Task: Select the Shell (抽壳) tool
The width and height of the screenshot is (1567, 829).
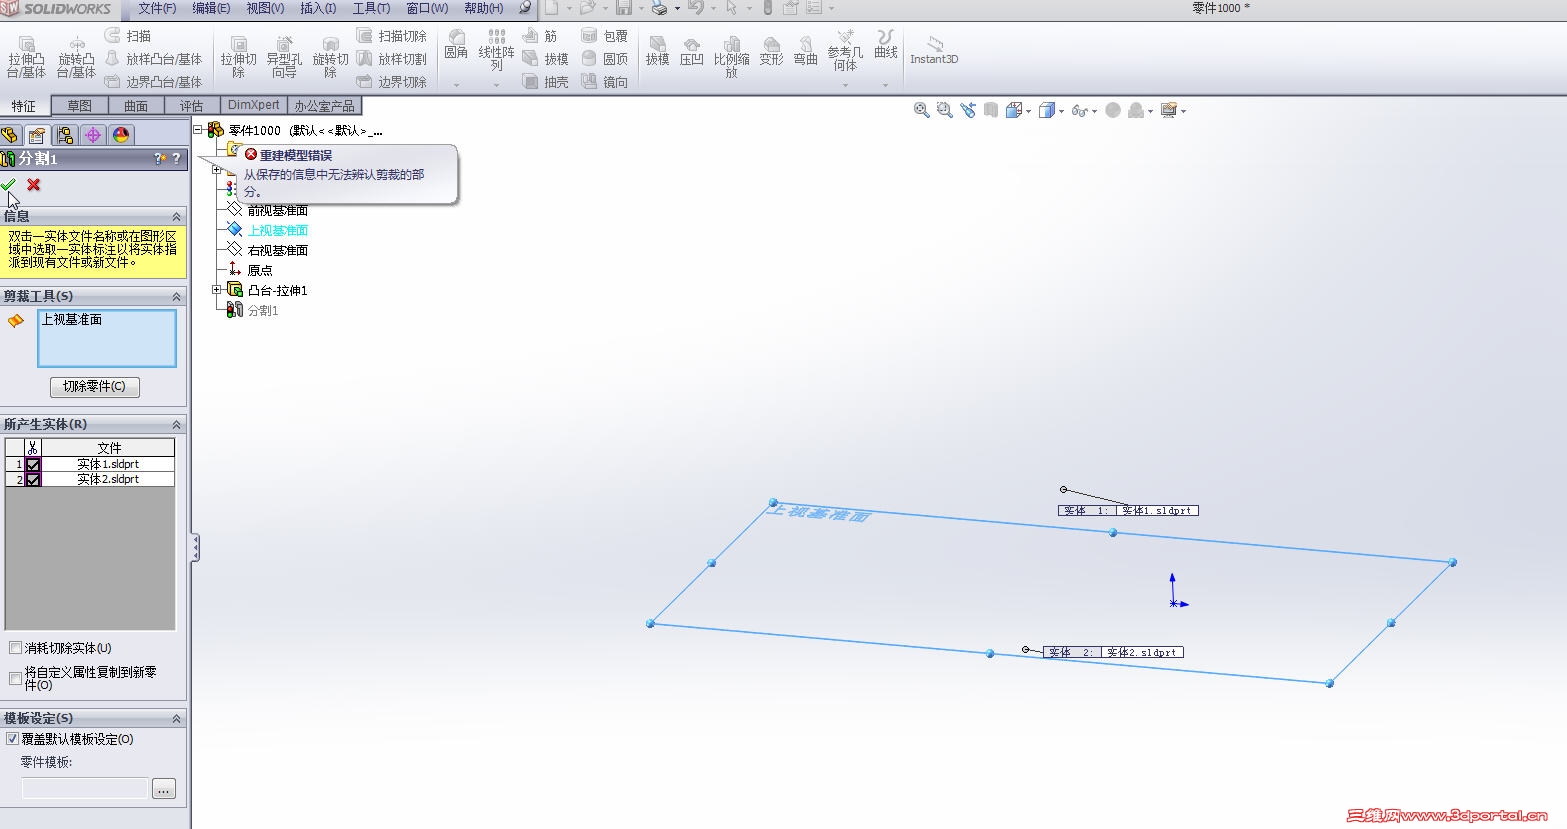Action: [546, 82]
